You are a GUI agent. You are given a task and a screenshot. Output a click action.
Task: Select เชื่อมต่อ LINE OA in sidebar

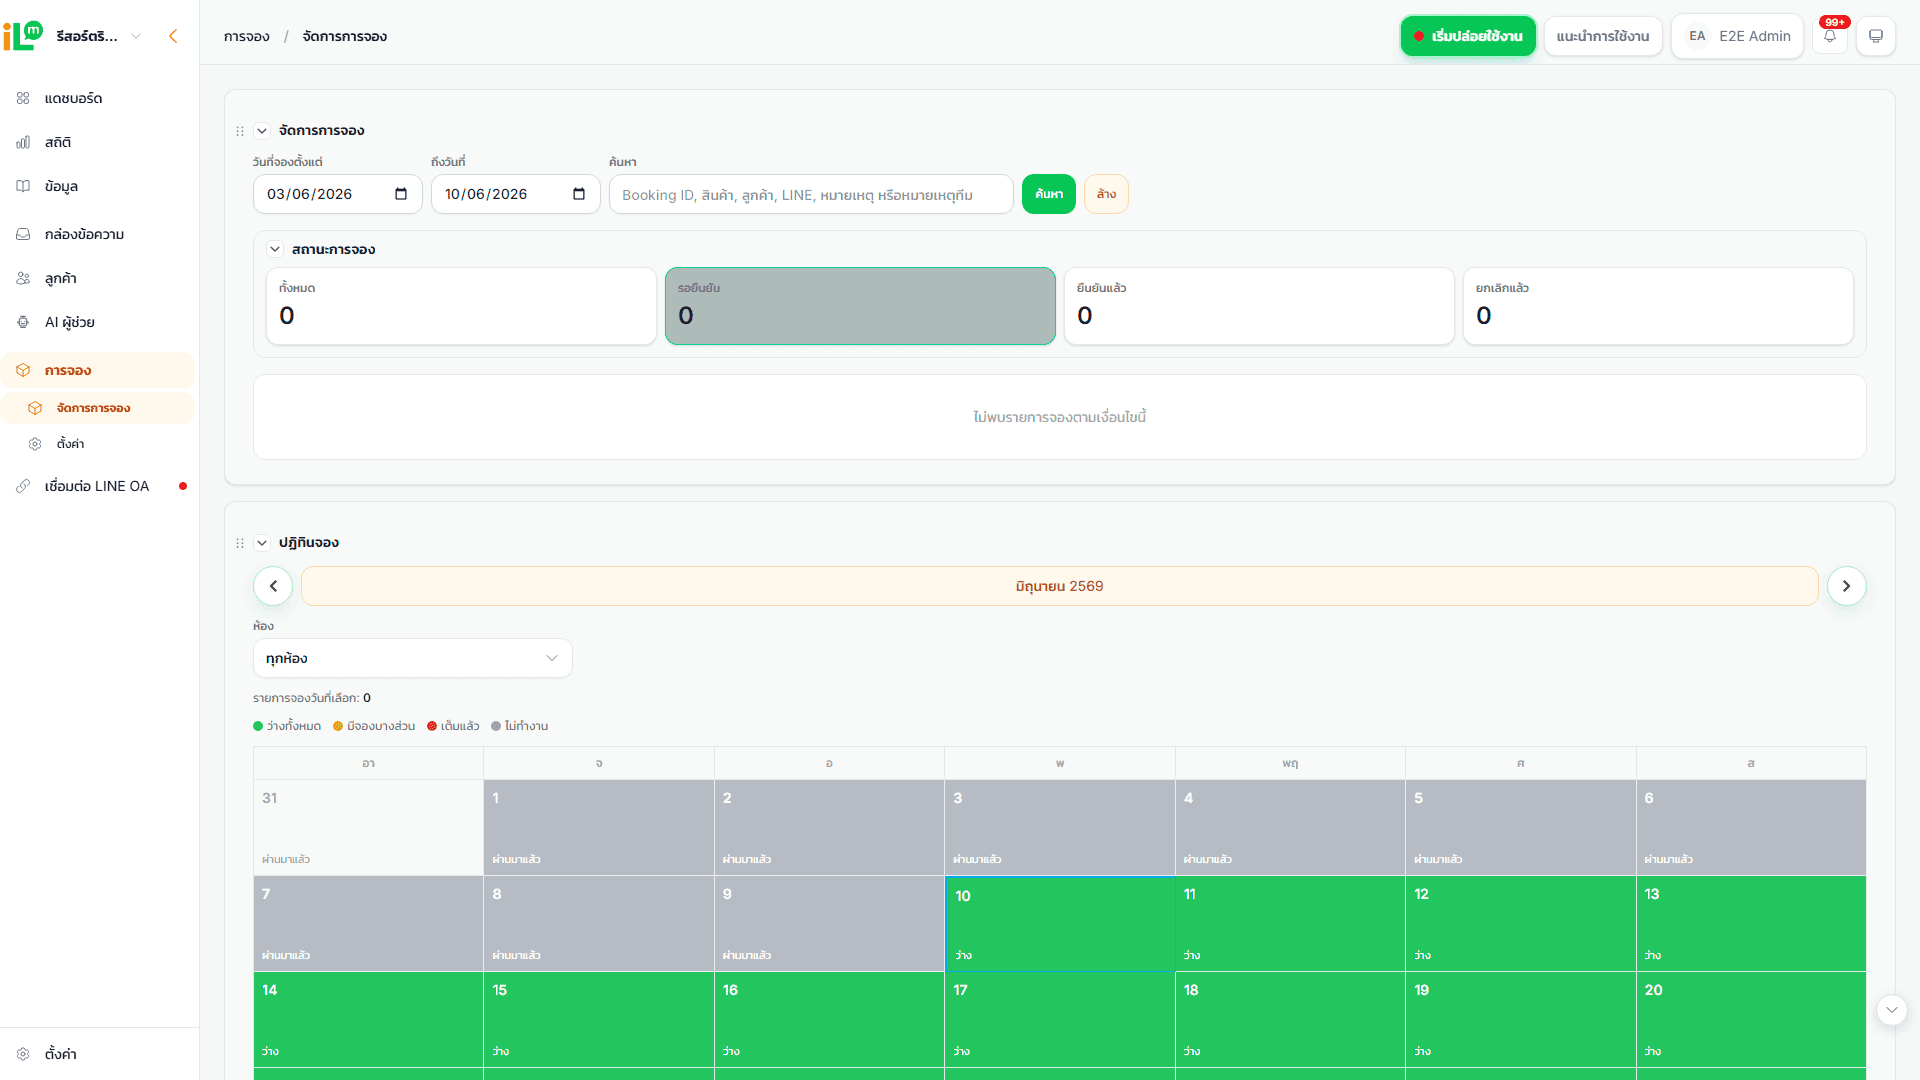(x=97, y=486)
